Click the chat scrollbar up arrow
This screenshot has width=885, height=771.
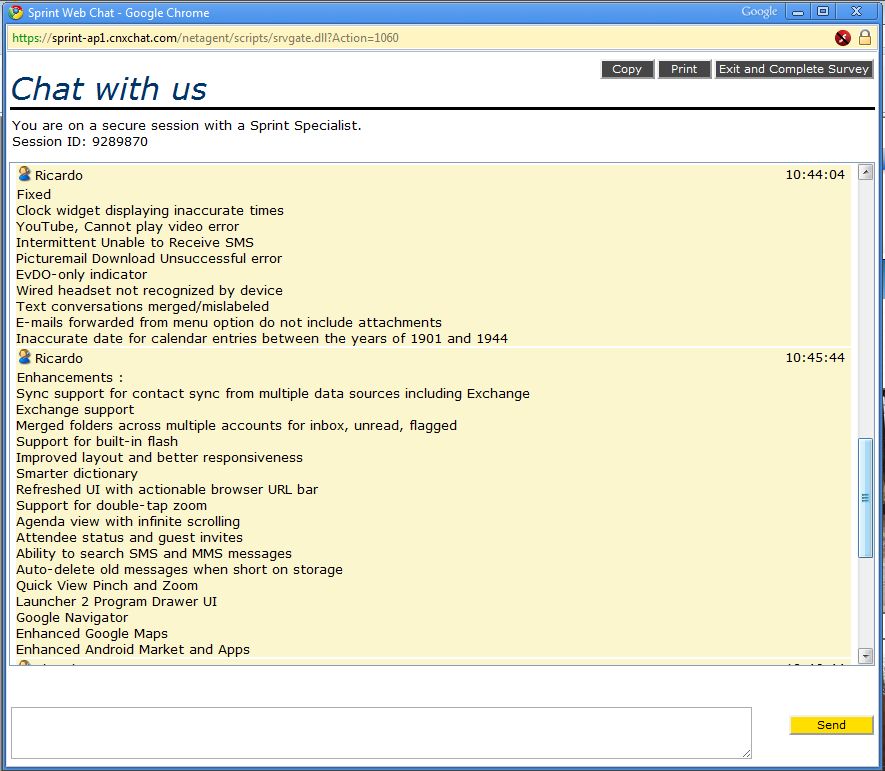865,172
